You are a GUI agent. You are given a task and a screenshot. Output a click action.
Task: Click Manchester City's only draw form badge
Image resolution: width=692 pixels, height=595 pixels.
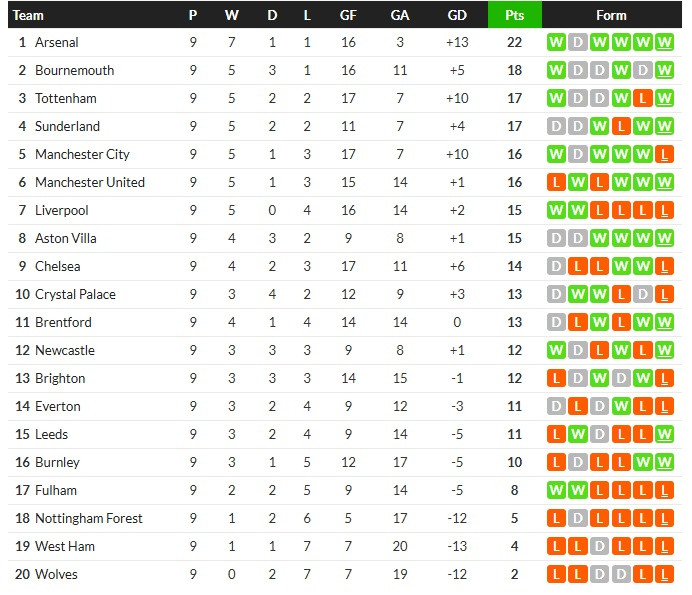(x=577, y=155)
